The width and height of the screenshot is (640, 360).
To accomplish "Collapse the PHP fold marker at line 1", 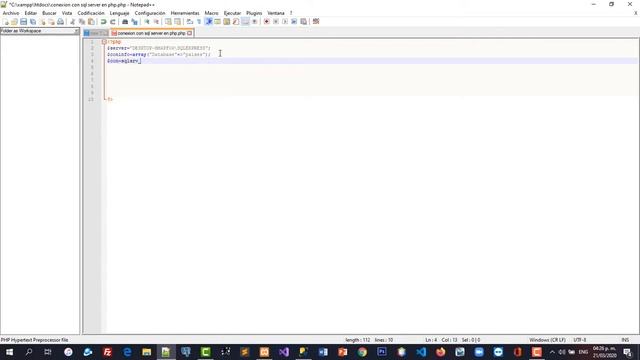I will (x=104, y=42).
